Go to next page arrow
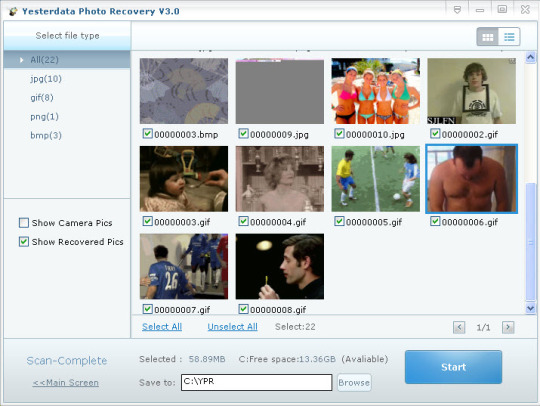 coord(508,327)
